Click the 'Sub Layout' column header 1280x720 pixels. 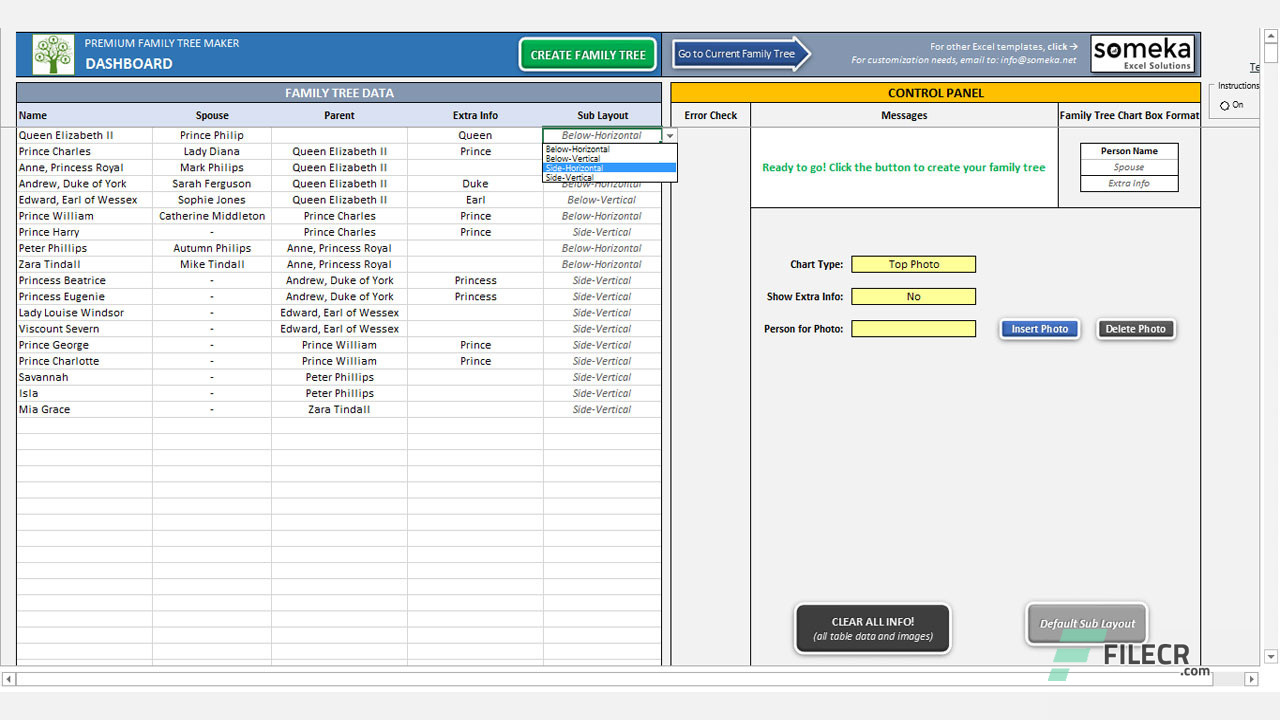[x=602, y=115]
